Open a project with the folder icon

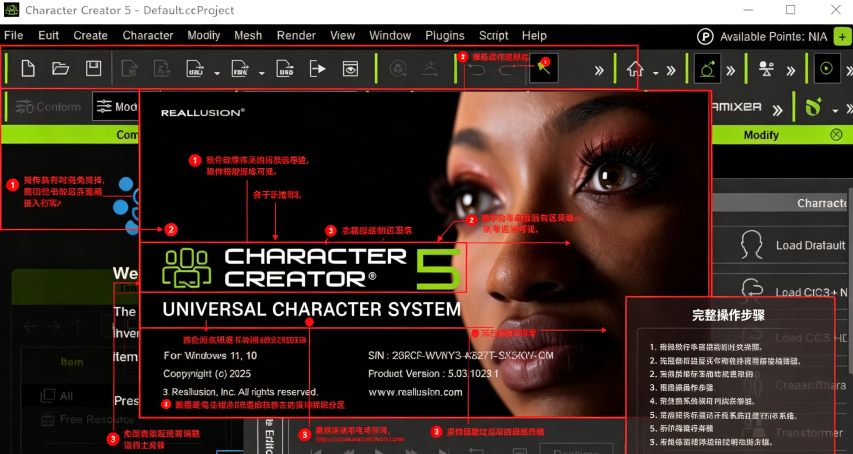coord(60,69)
